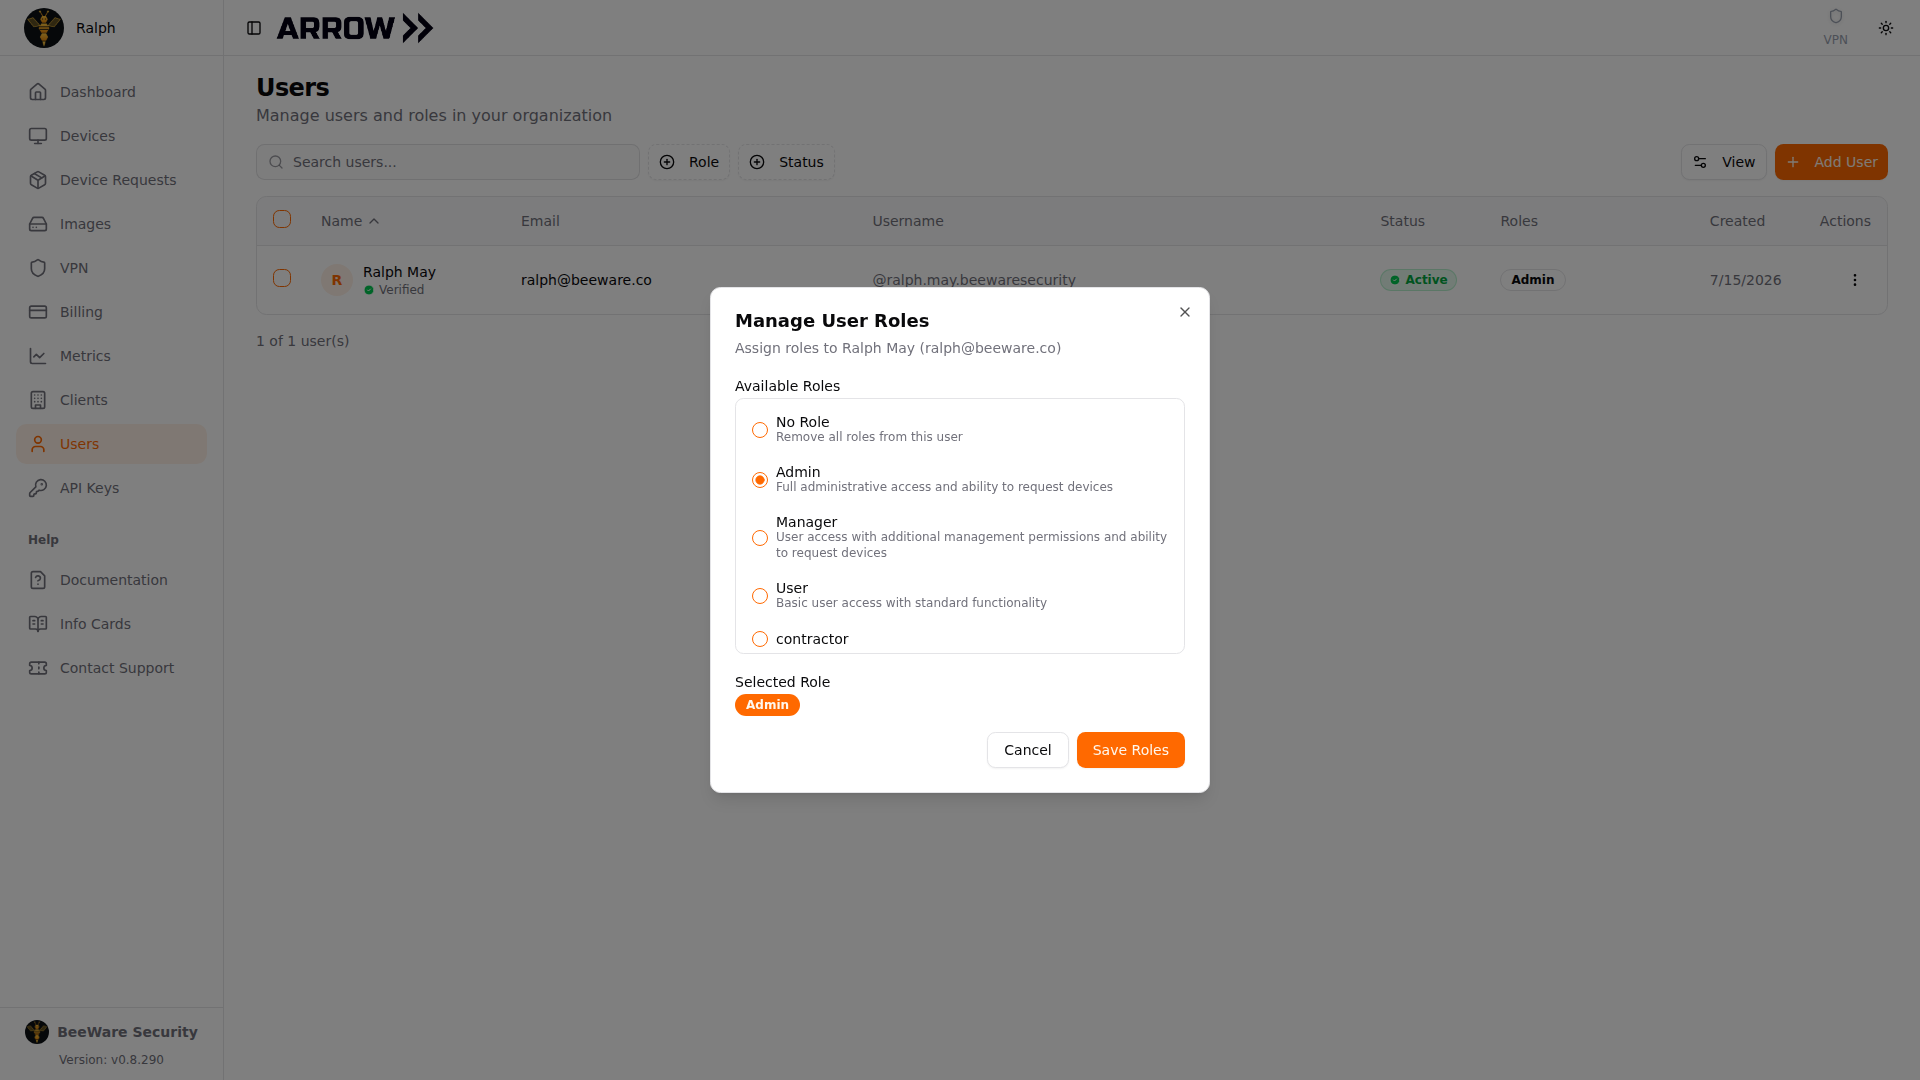This screenshot has height=1080, width=1920.
Task: Click the Admin badge under Selected Role
Action: pyautogui.click(x=767, y=705)
